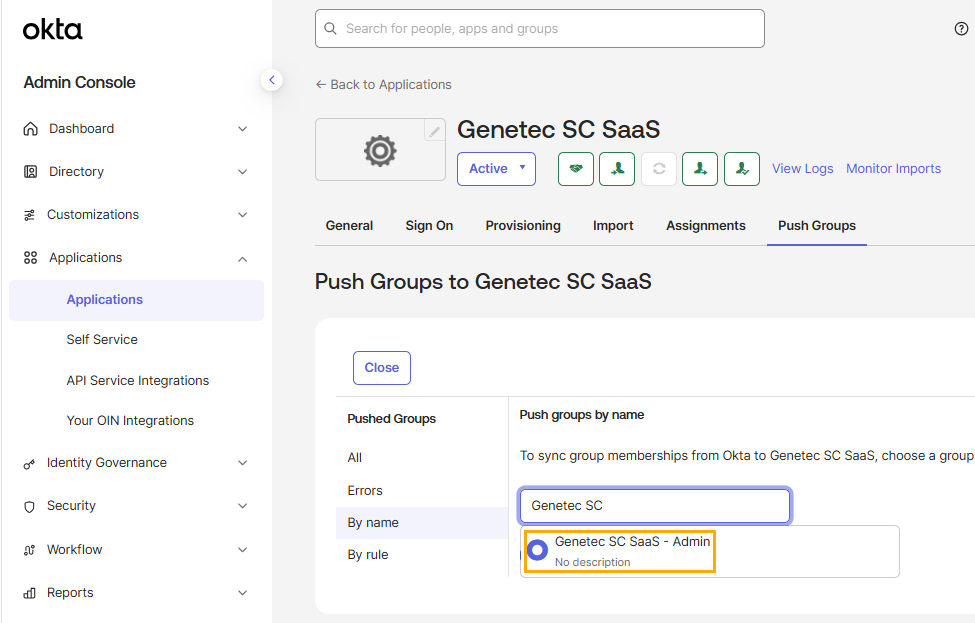Select the By name filter
Screen dimensions: 975x623
pyautogui.click(x=422, y=523)
